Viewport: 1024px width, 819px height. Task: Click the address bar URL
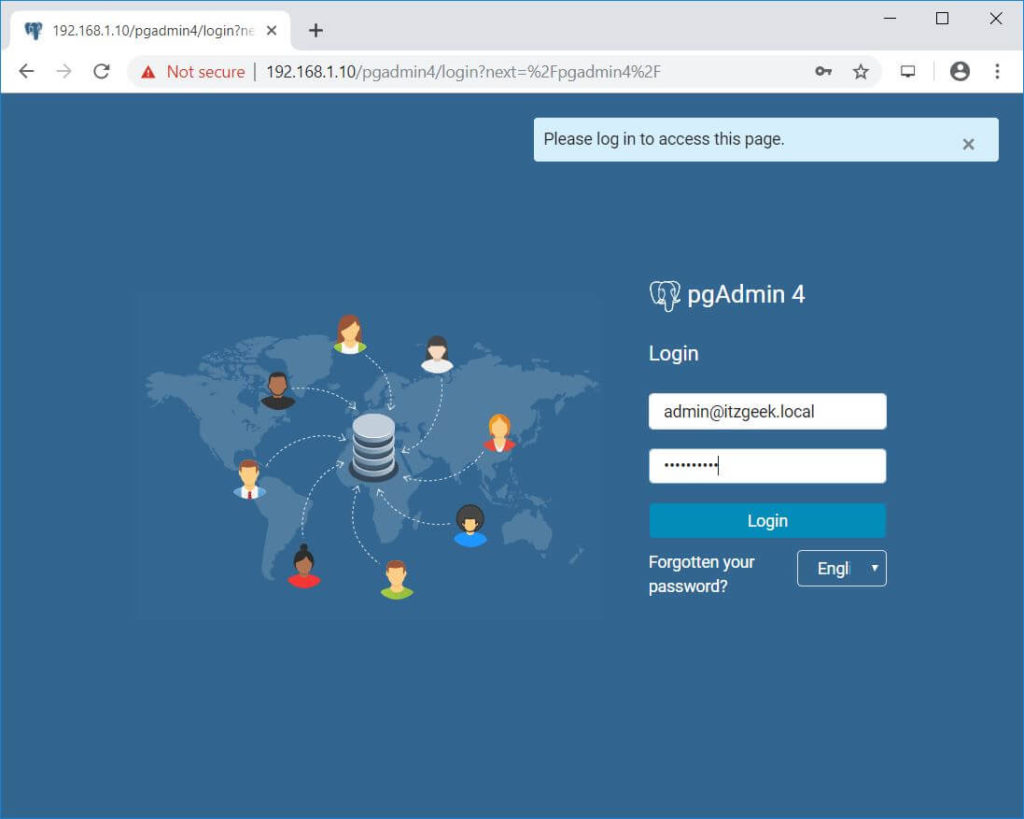463,72
